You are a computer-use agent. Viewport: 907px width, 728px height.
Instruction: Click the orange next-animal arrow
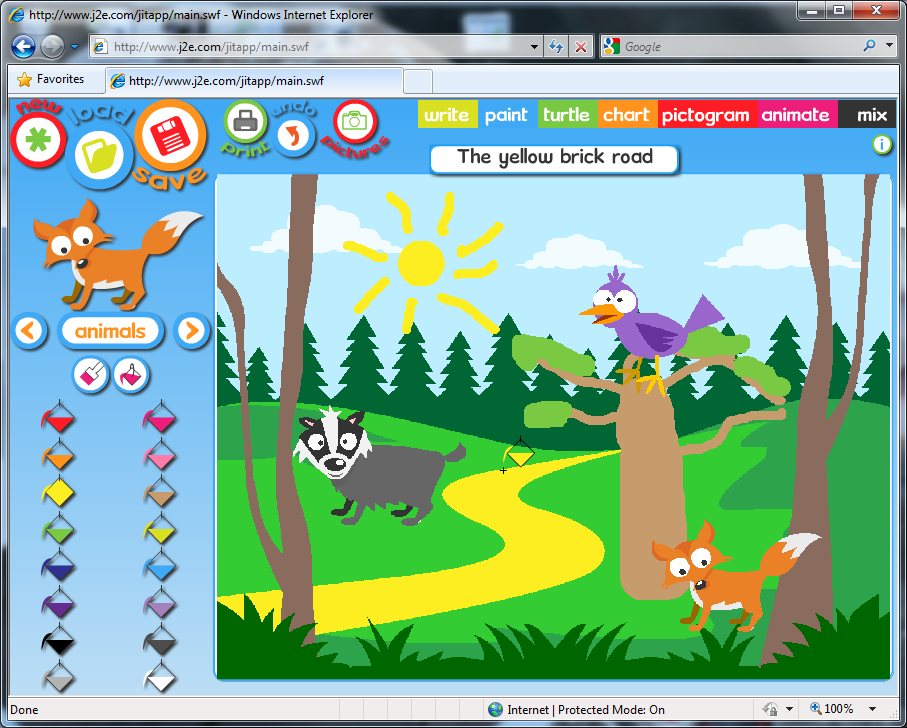point(190,331)
